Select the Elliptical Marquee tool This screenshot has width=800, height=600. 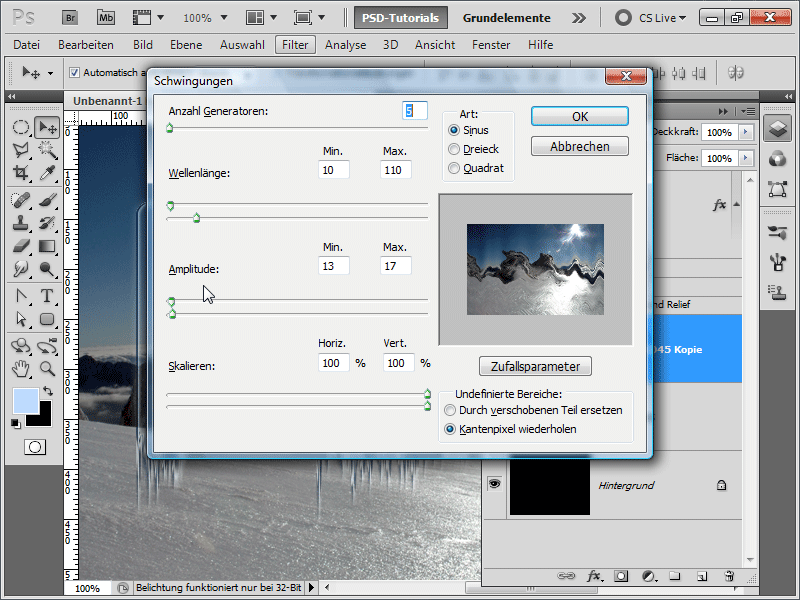20,127
